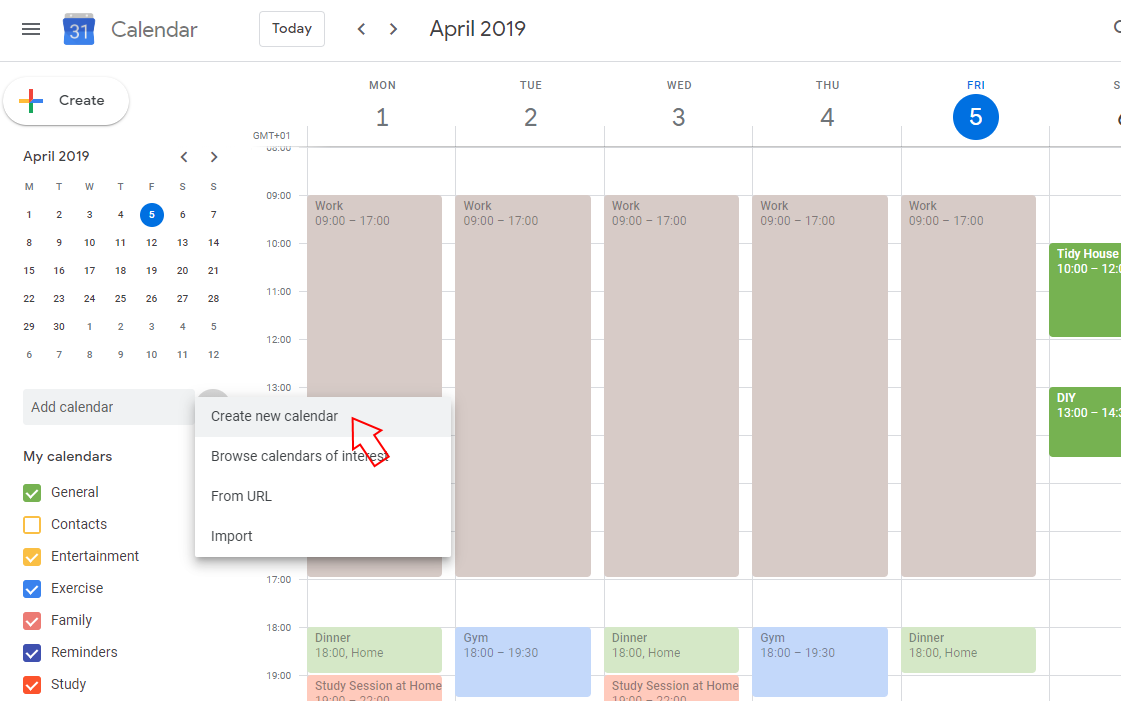1121x701 pixels.
Task: Click the General calendar label
Action: [74, 492]
